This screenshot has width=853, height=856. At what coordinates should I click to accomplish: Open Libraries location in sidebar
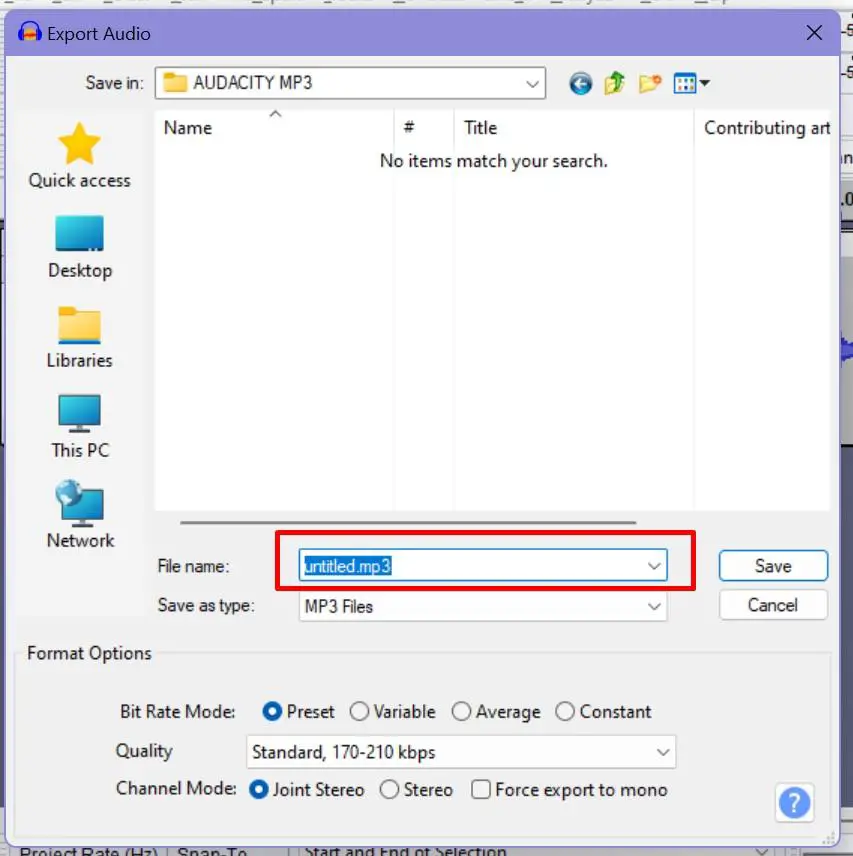point(80,338)
